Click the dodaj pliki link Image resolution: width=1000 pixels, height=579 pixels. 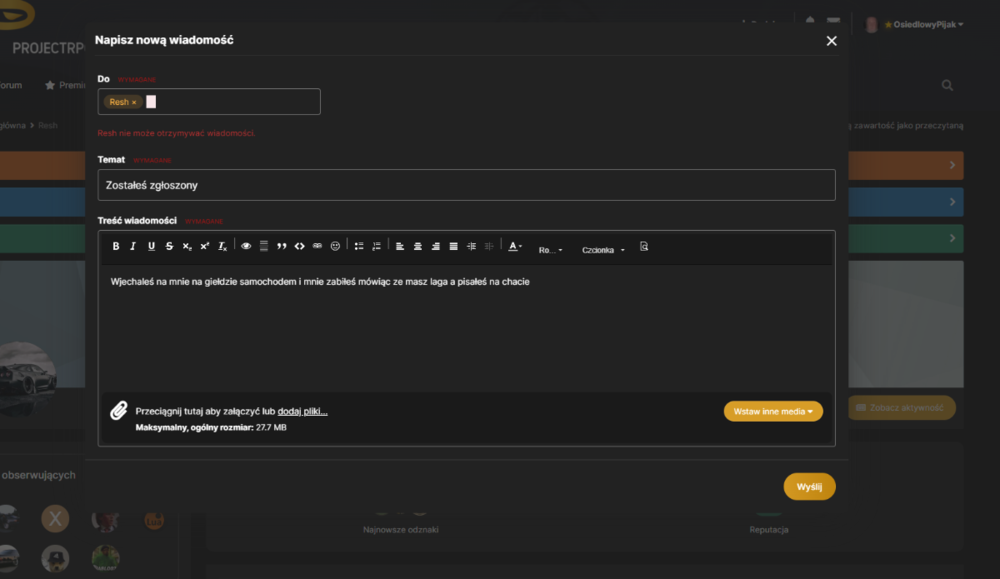pos(302,411)
